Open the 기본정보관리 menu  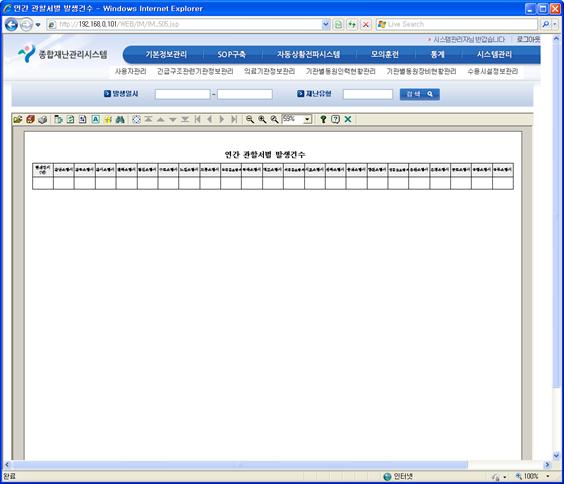[x=166, y=55]
